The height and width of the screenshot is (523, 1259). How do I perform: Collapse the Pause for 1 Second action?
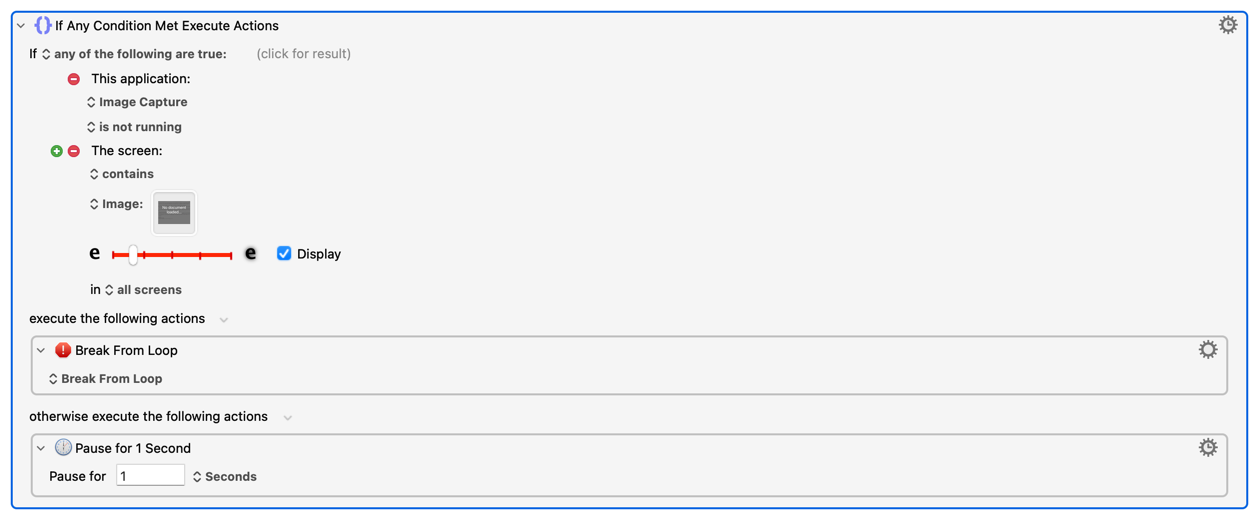pyautogui.click(x=41, y=449)
